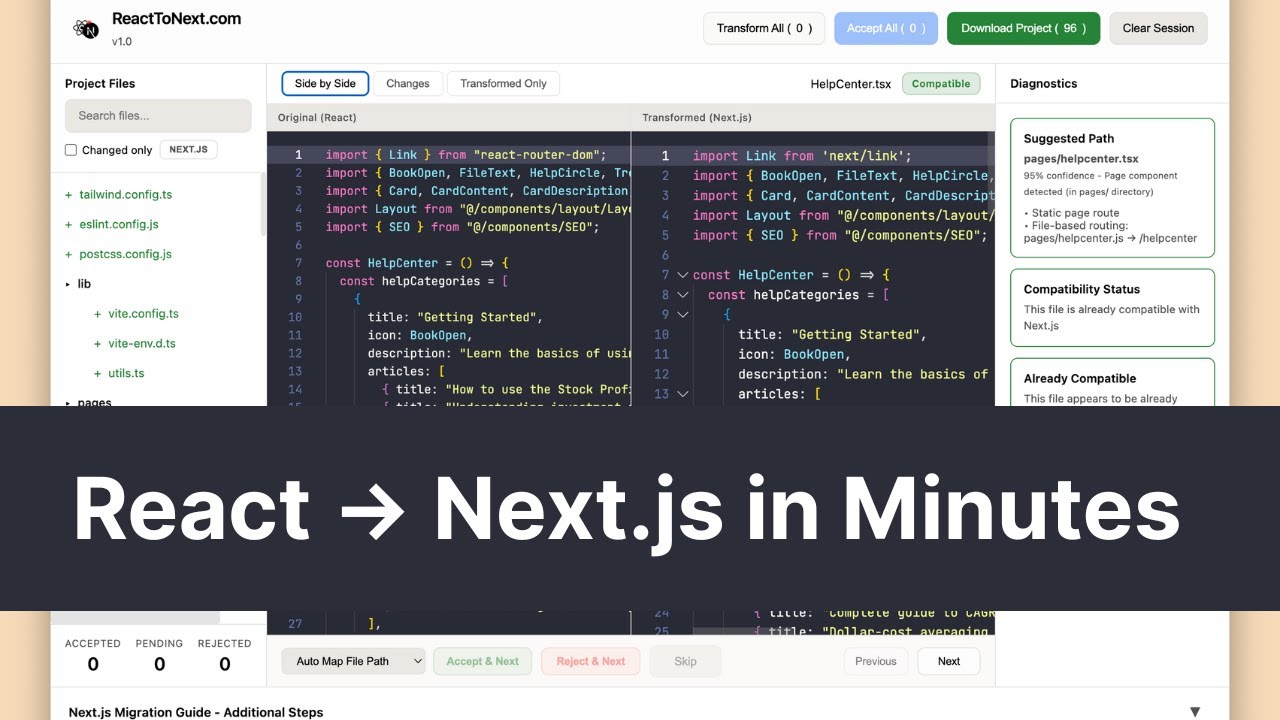Click line 1 import in Original pane
This screenshot has height=720, width=1280.
[x=466, y=155]
